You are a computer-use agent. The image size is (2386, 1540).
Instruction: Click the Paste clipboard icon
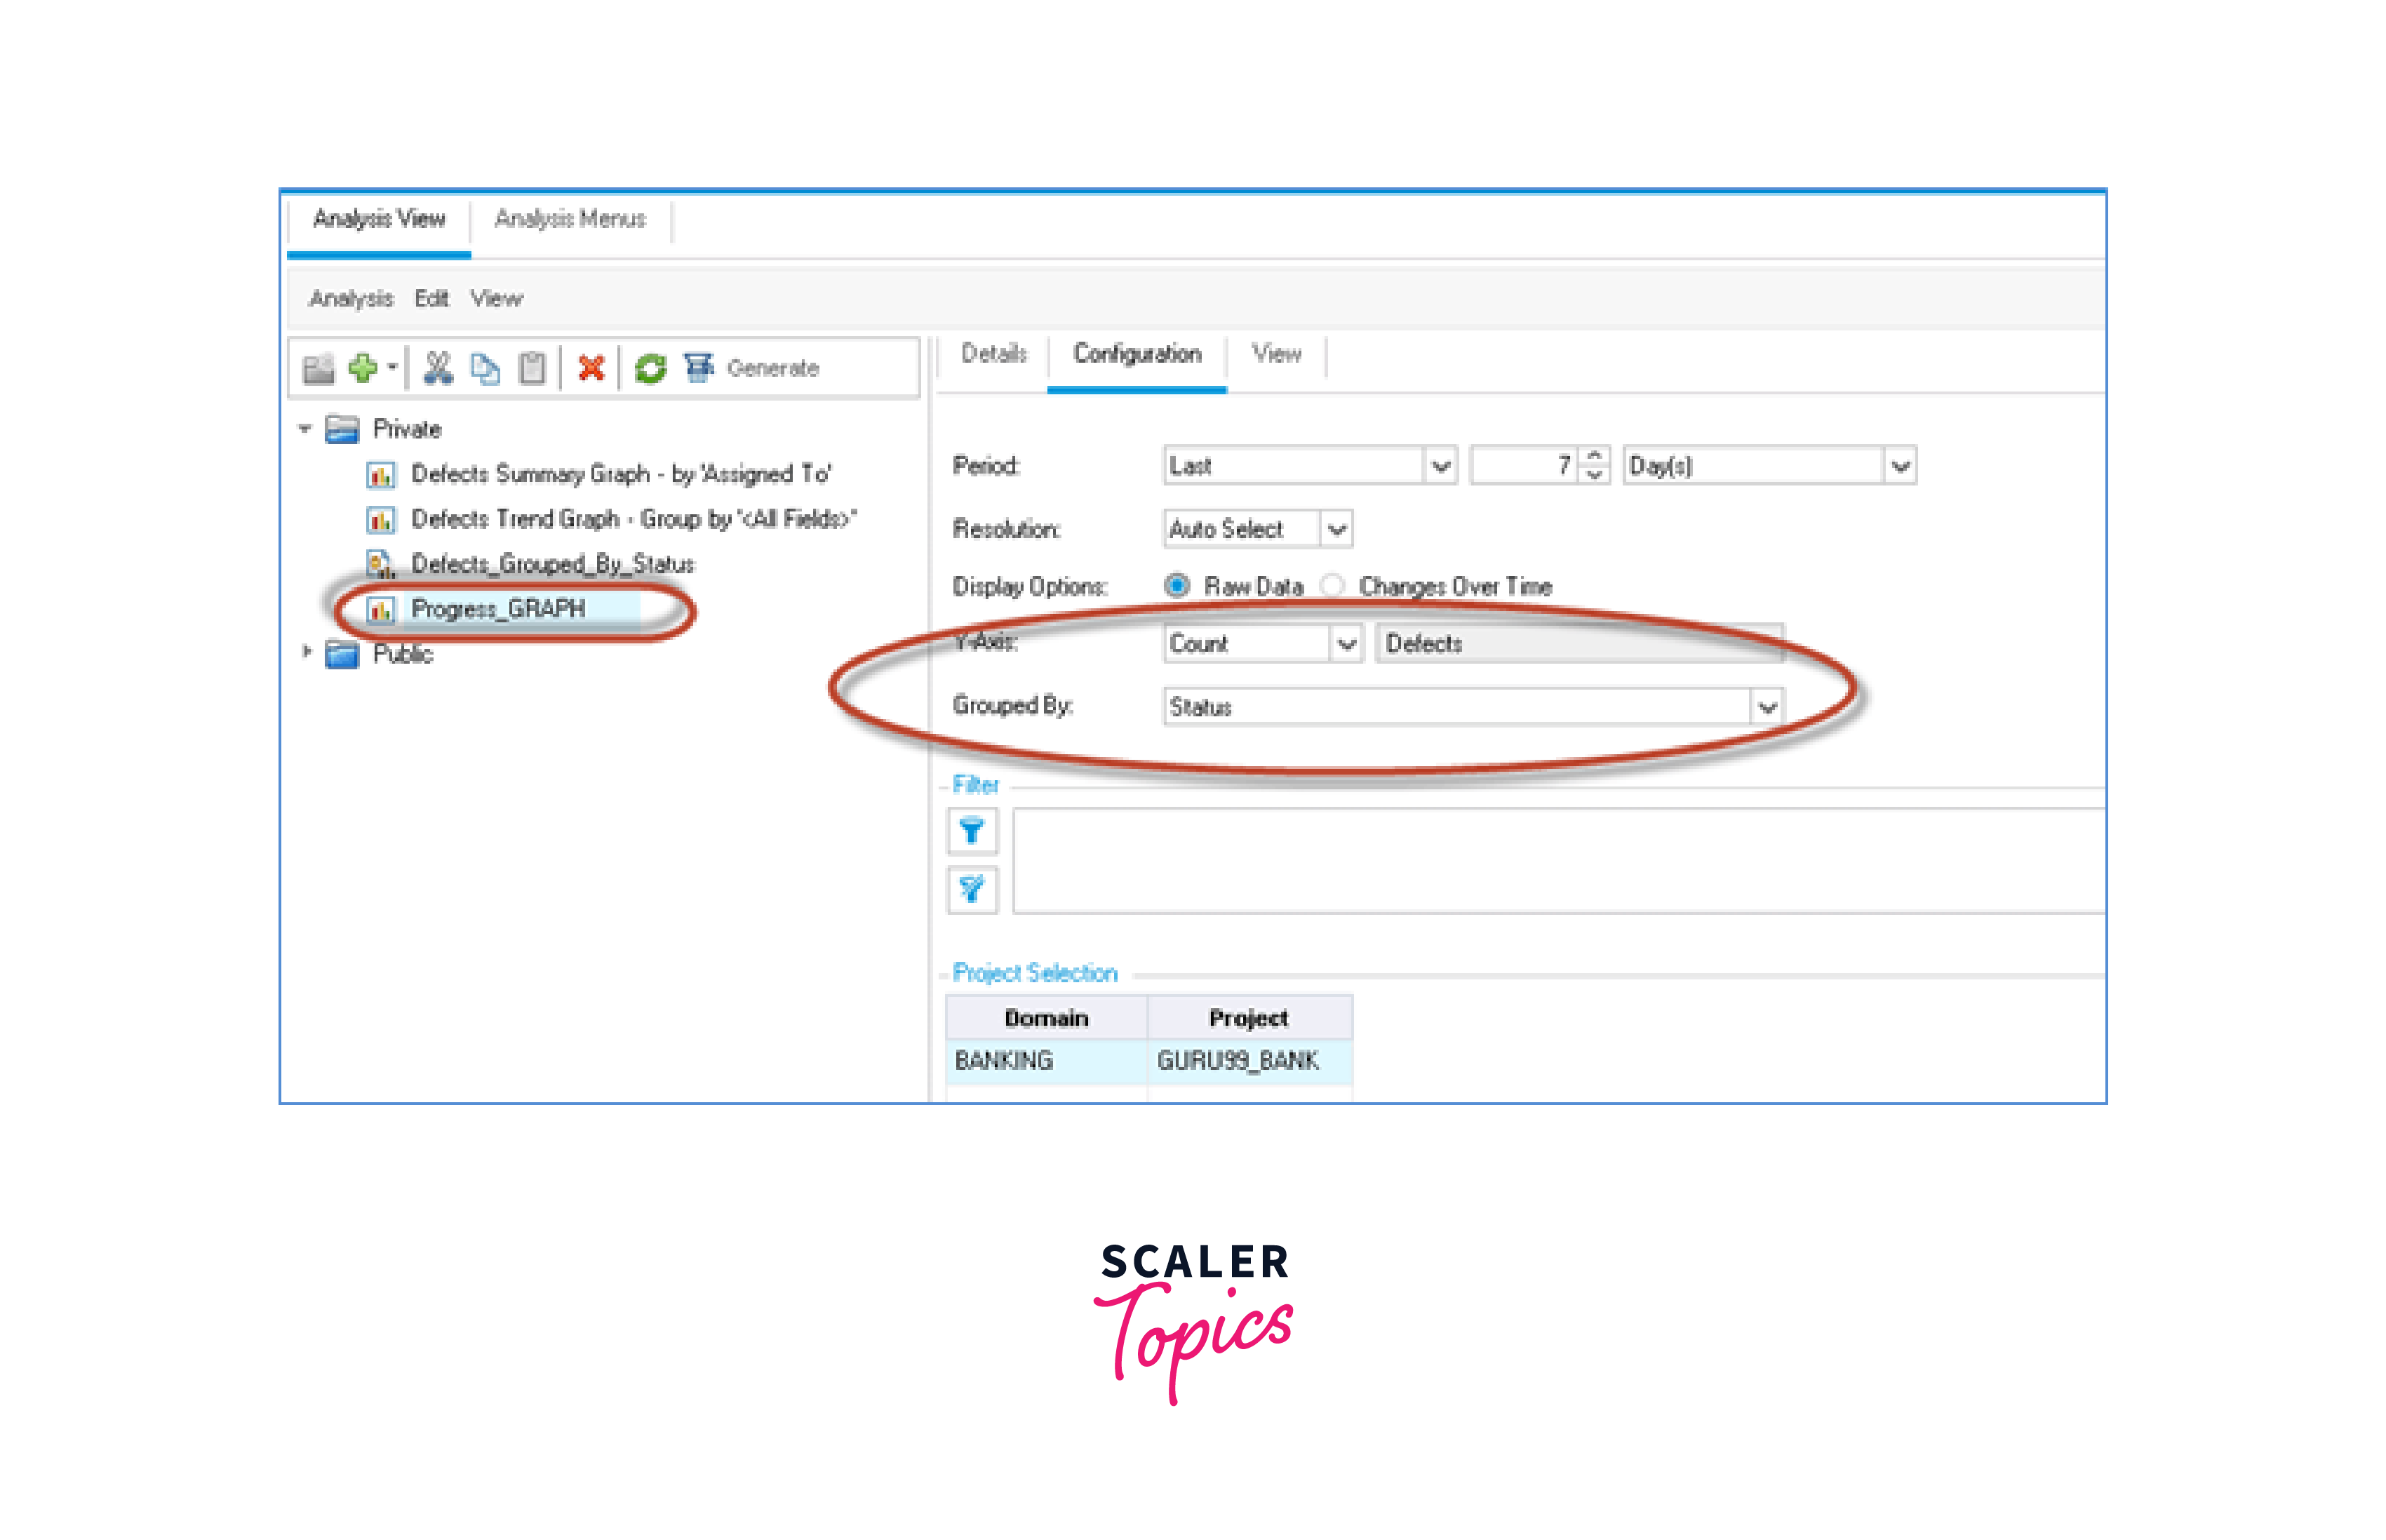tap(532, 369)
